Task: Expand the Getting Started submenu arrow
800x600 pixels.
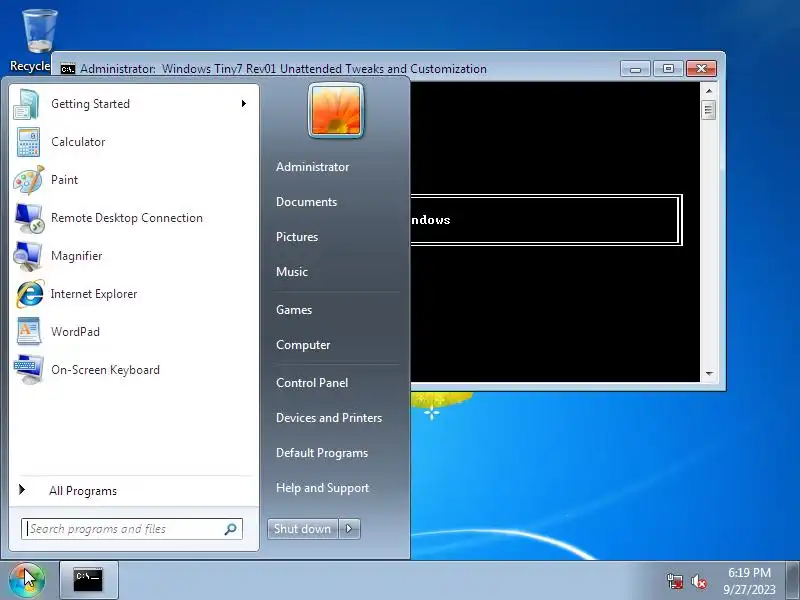Action: pyautogui.click(x=244, y=104)
